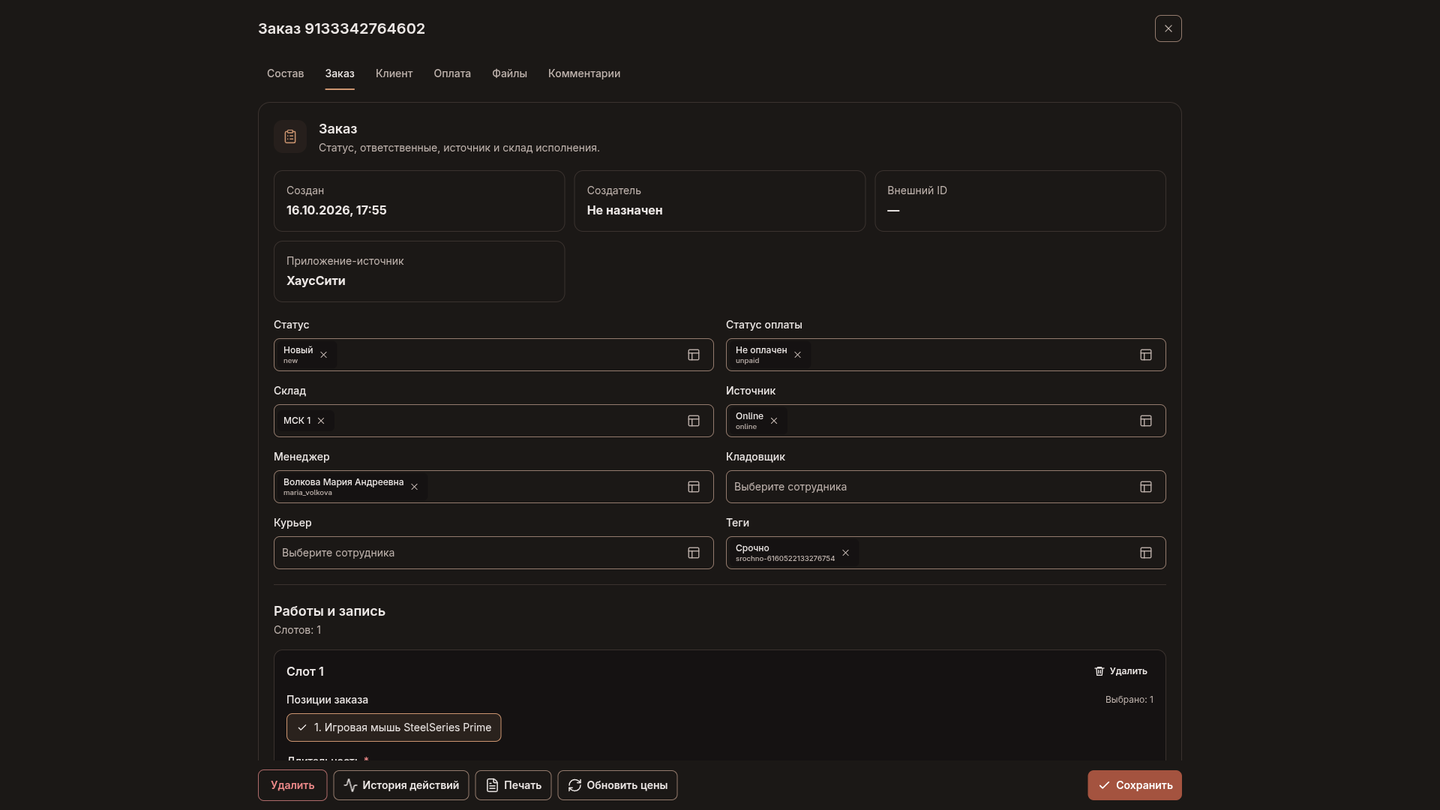Switch to the Состав tab
1440x810 pixels.
click(x=285, y=73)
